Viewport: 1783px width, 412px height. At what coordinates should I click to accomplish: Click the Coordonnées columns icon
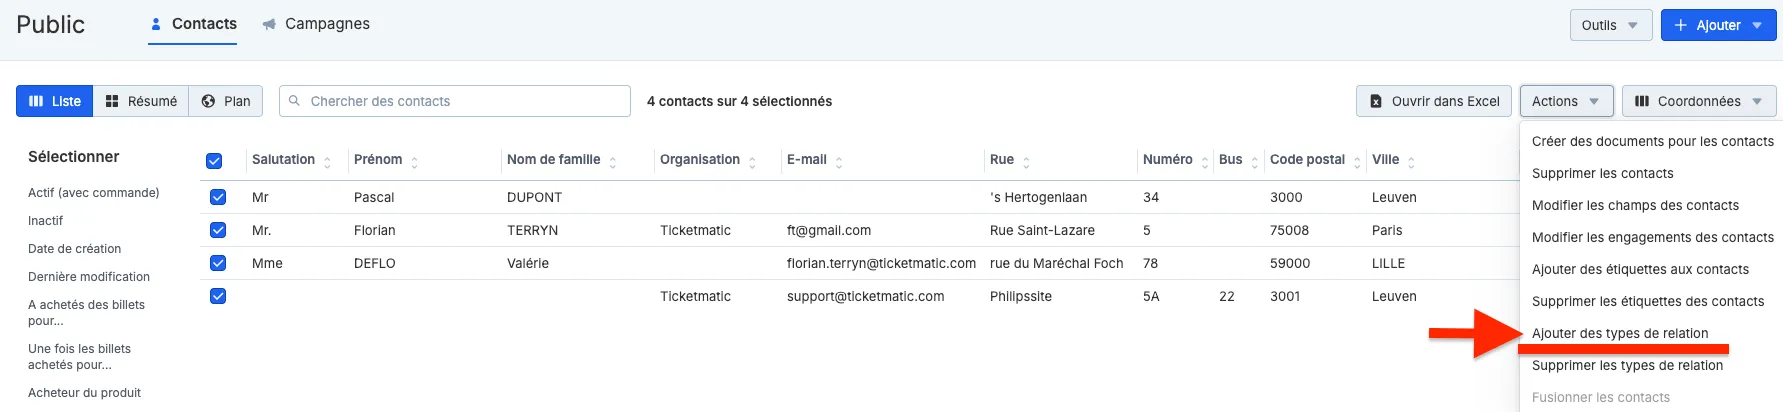point(1642,101)
